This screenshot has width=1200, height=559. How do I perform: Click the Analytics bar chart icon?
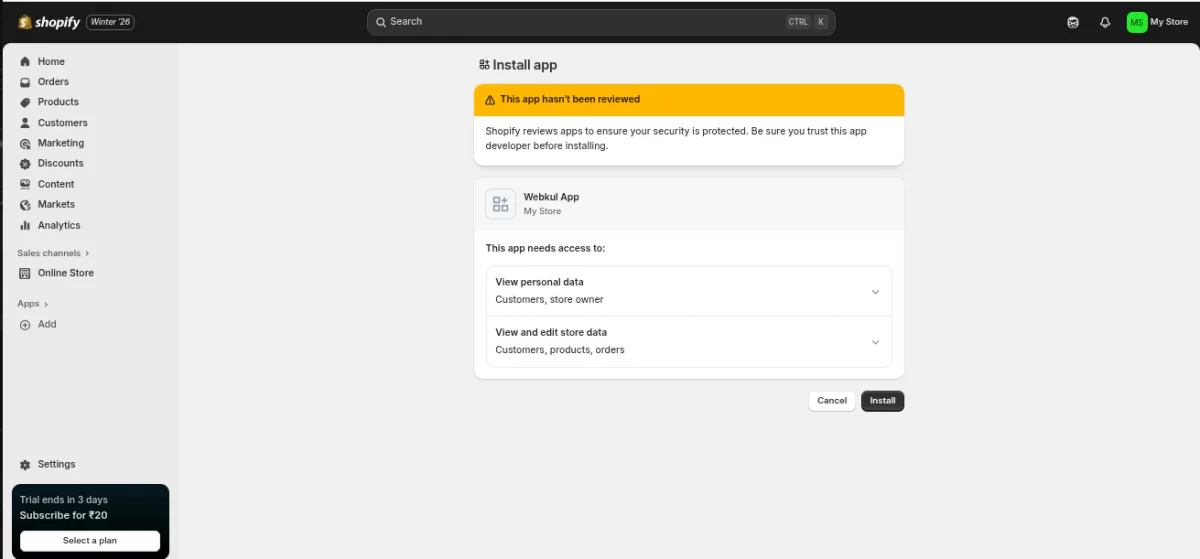pos(25,226)
